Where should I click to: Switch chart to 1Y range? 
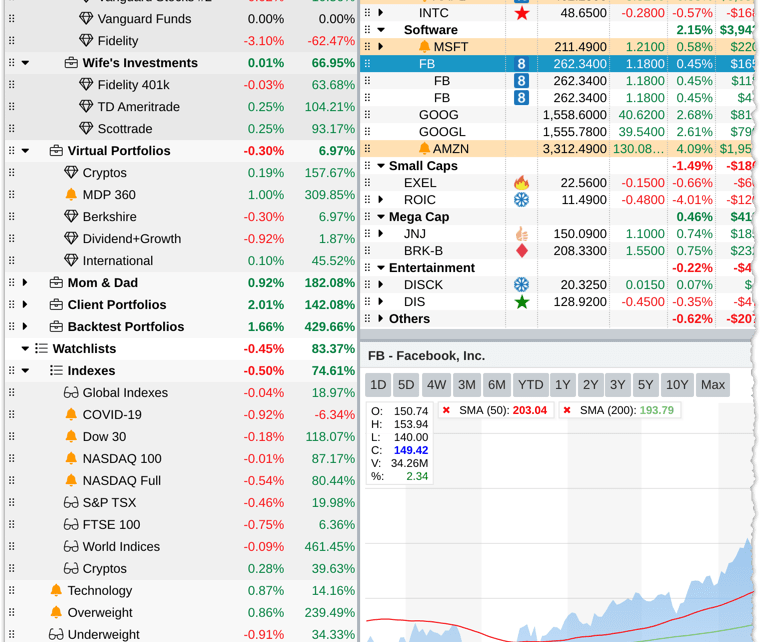coord(563,385)
